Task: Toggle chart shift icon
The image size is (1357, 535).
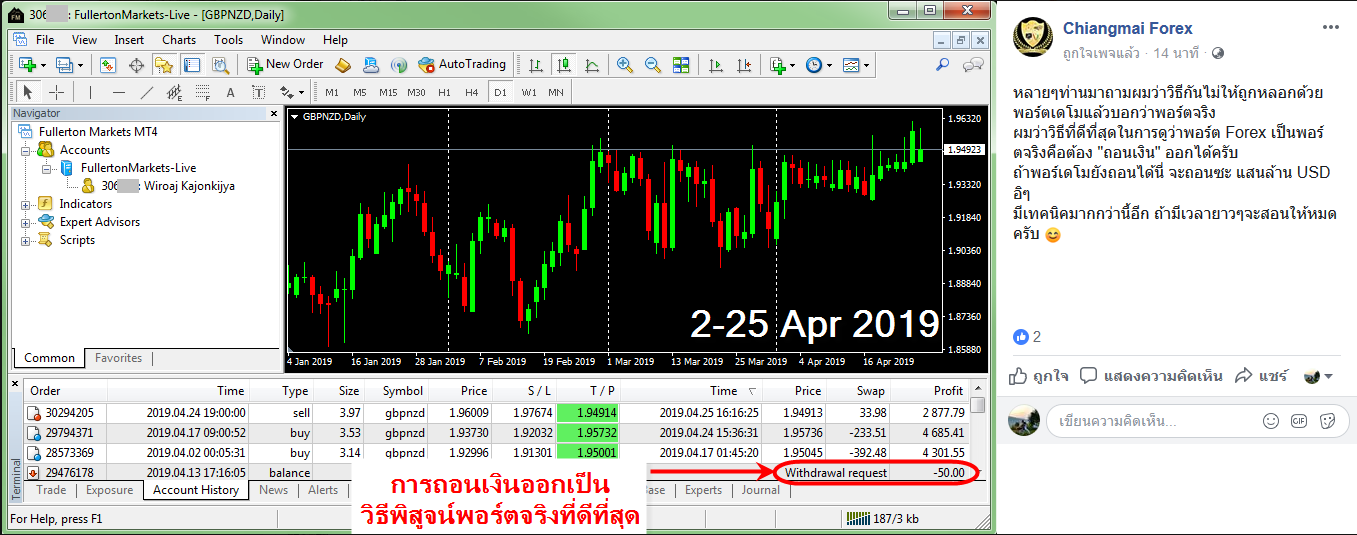Action: coord(743,65)
